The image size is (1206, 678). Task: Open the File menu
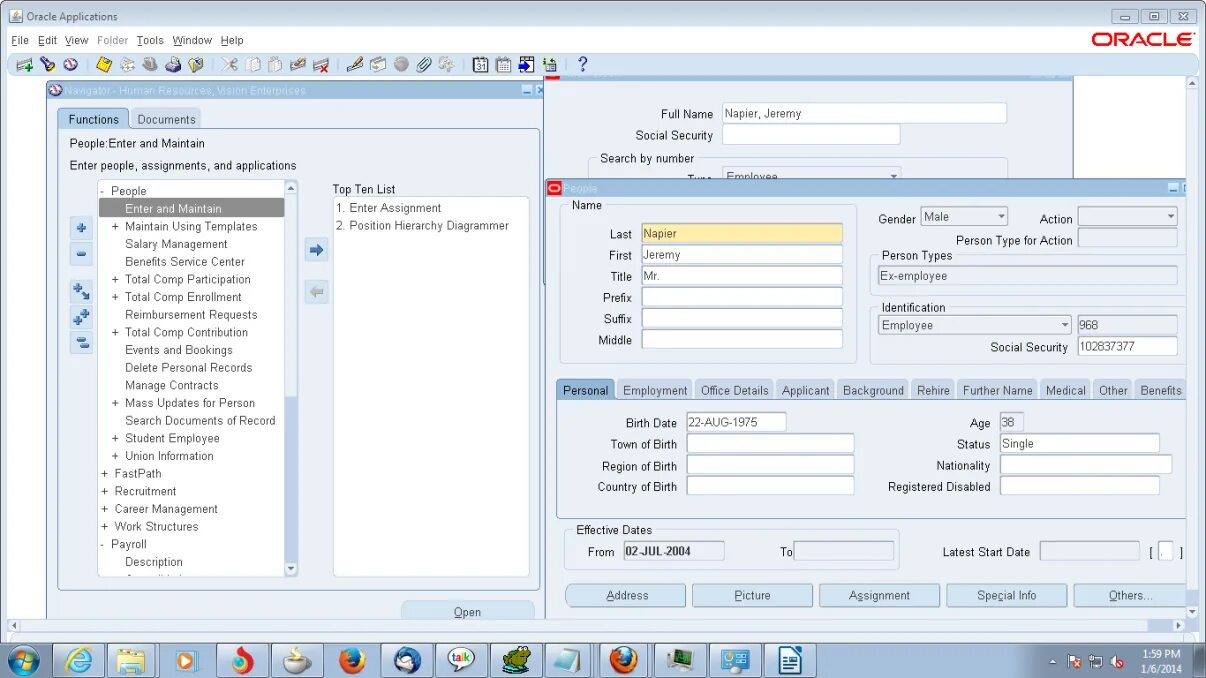click(x=20, y=40)
